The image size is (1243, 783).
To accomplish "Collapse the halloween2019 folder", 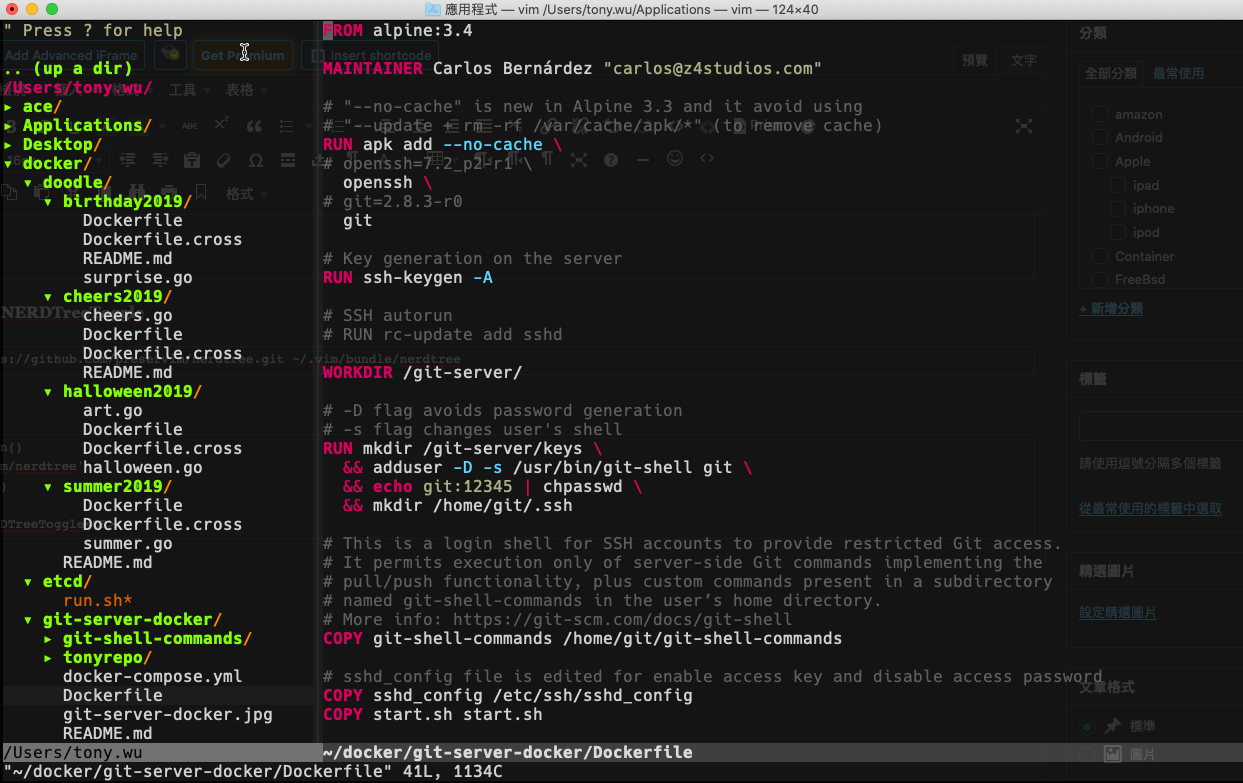I will pos(48,391).
